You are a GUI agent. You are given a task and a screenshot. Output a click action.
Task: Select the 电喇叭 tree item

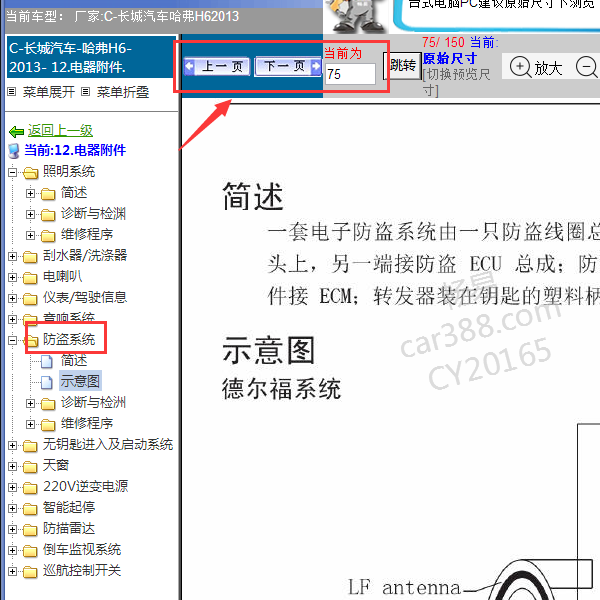coord(62,276)
